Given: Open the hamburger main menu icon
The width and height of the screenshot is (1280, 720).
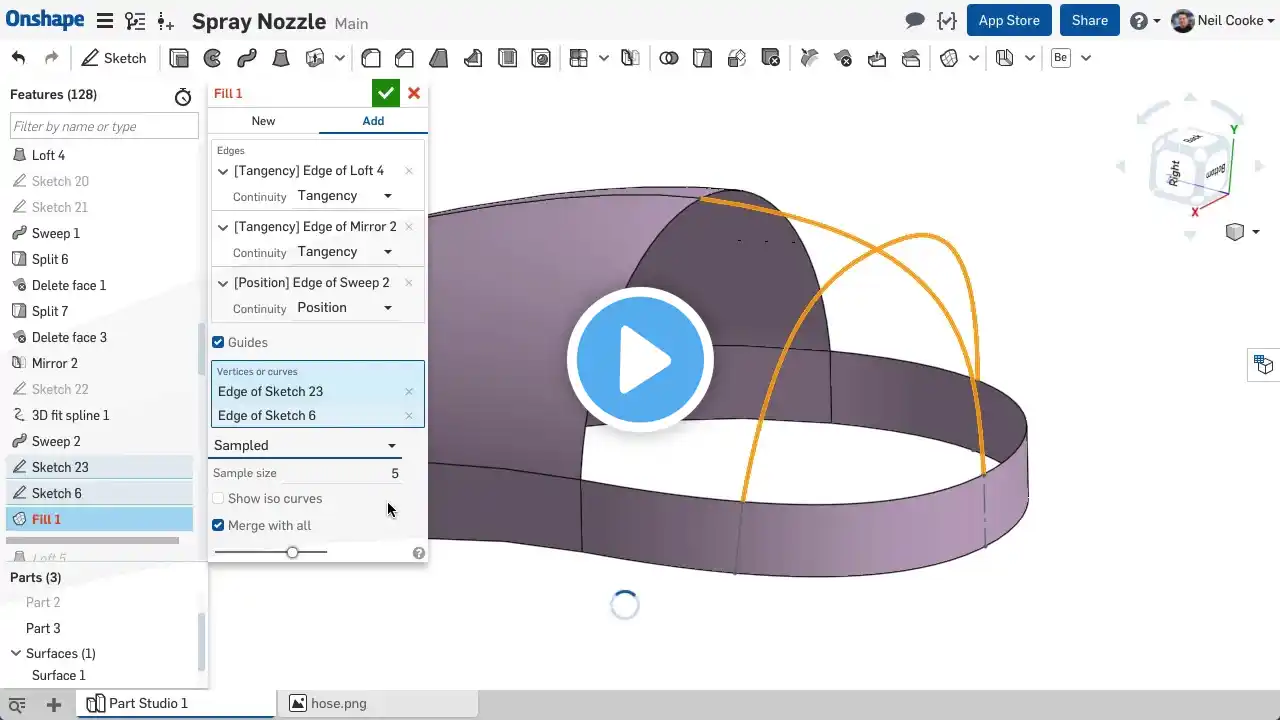Looking at the screenshot, I should click(x=105, y=21).
